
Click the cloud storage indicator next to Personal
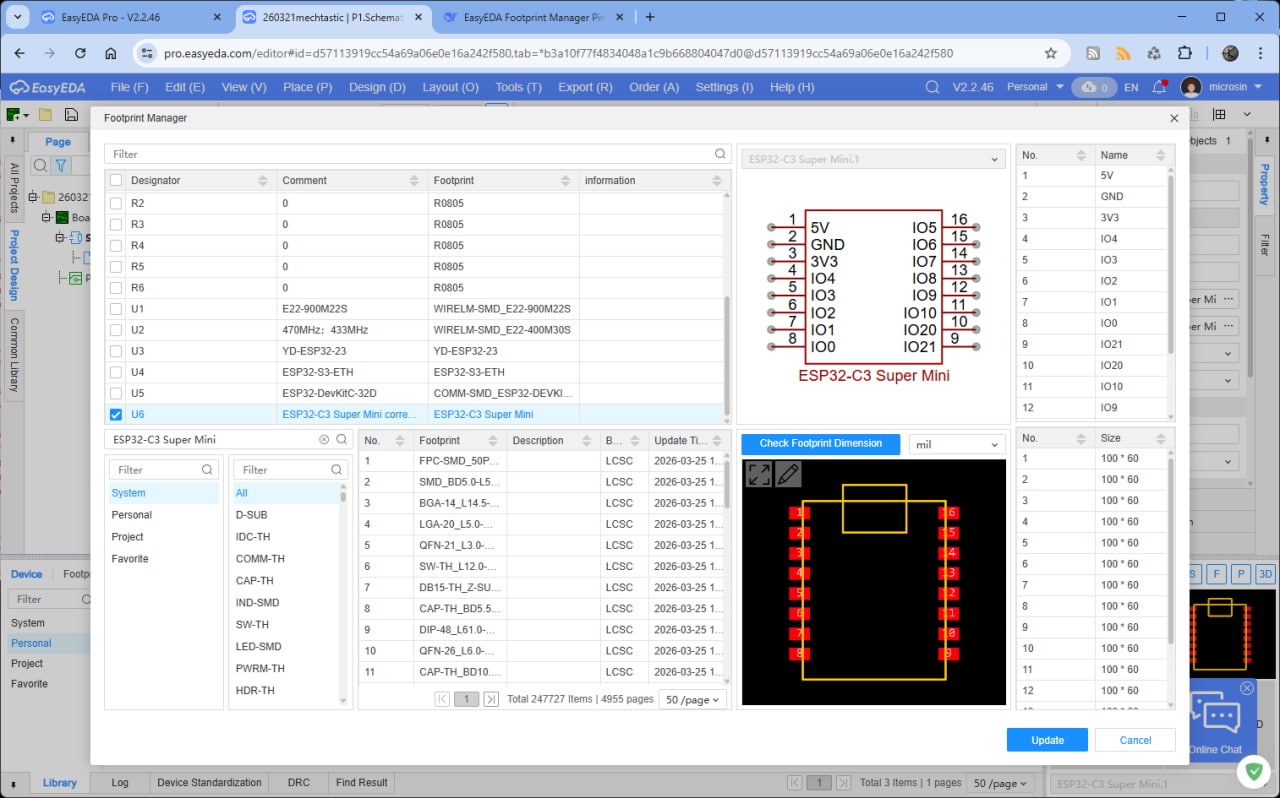click(x=1094, y=87)
